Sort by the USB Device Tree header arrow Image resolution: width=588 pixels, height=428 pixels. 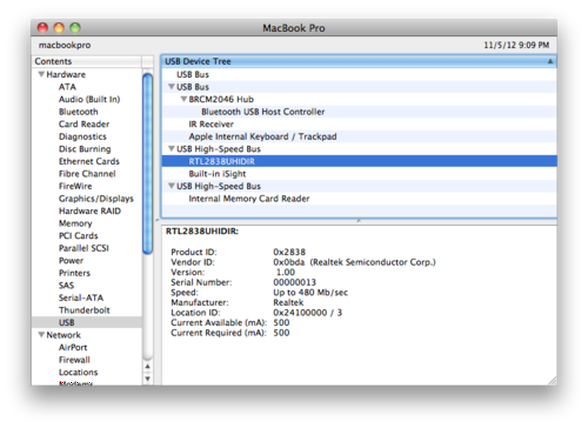pos(550,61)
